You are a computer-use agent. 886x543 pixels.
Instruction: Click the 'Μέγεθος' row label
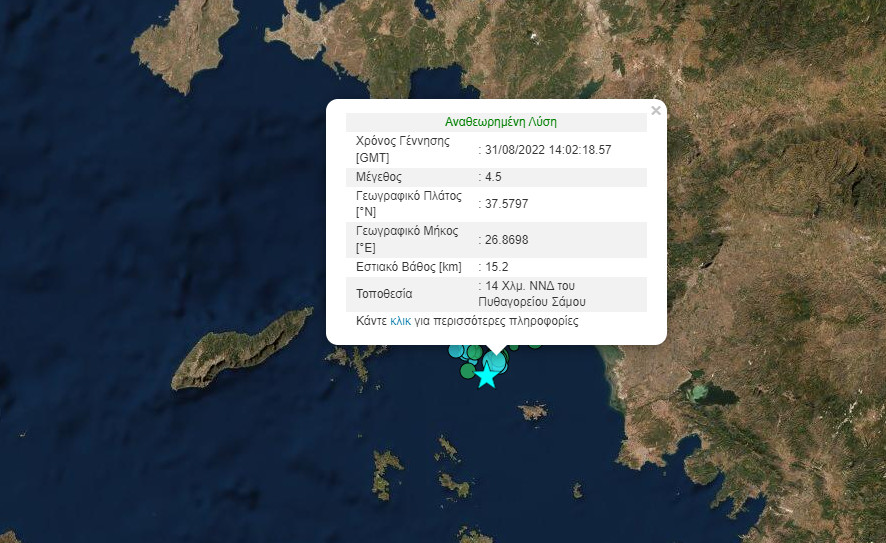tap(379, 177)
